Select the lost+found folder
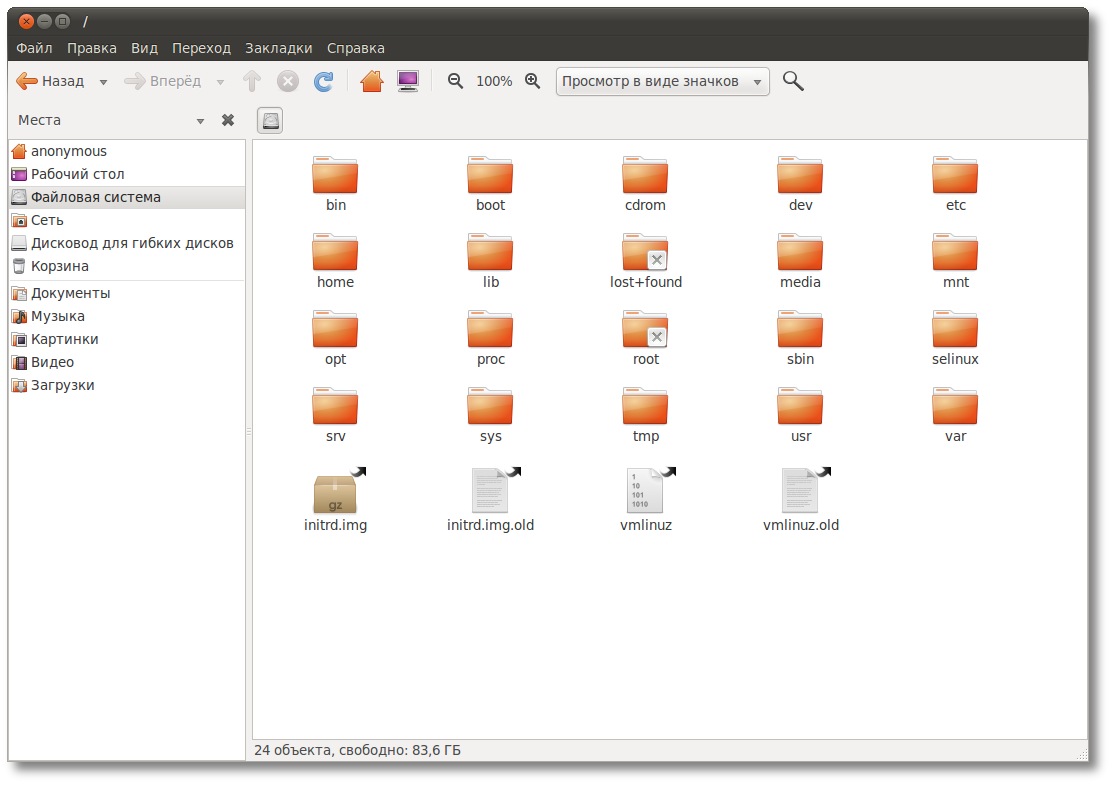 645,262
